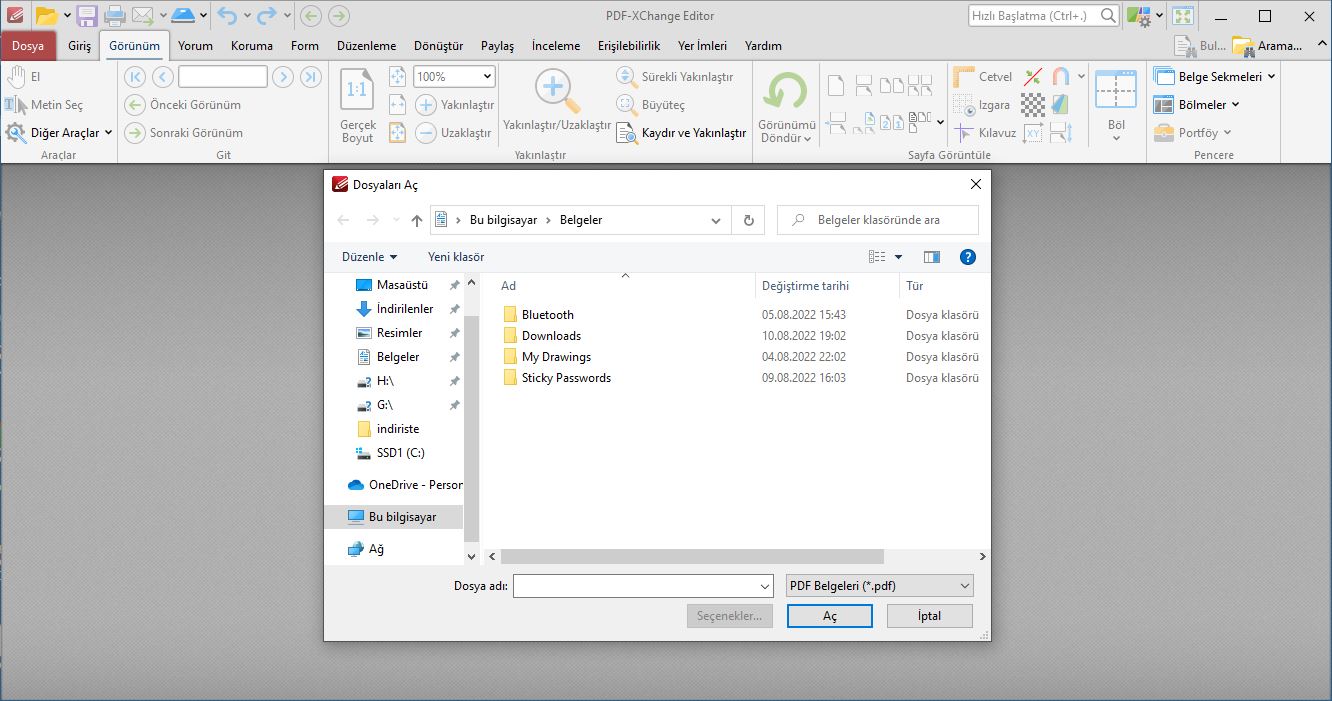Expand the address bar path history dropdown
1332x701 pixels.
click(x=716, y=220)
